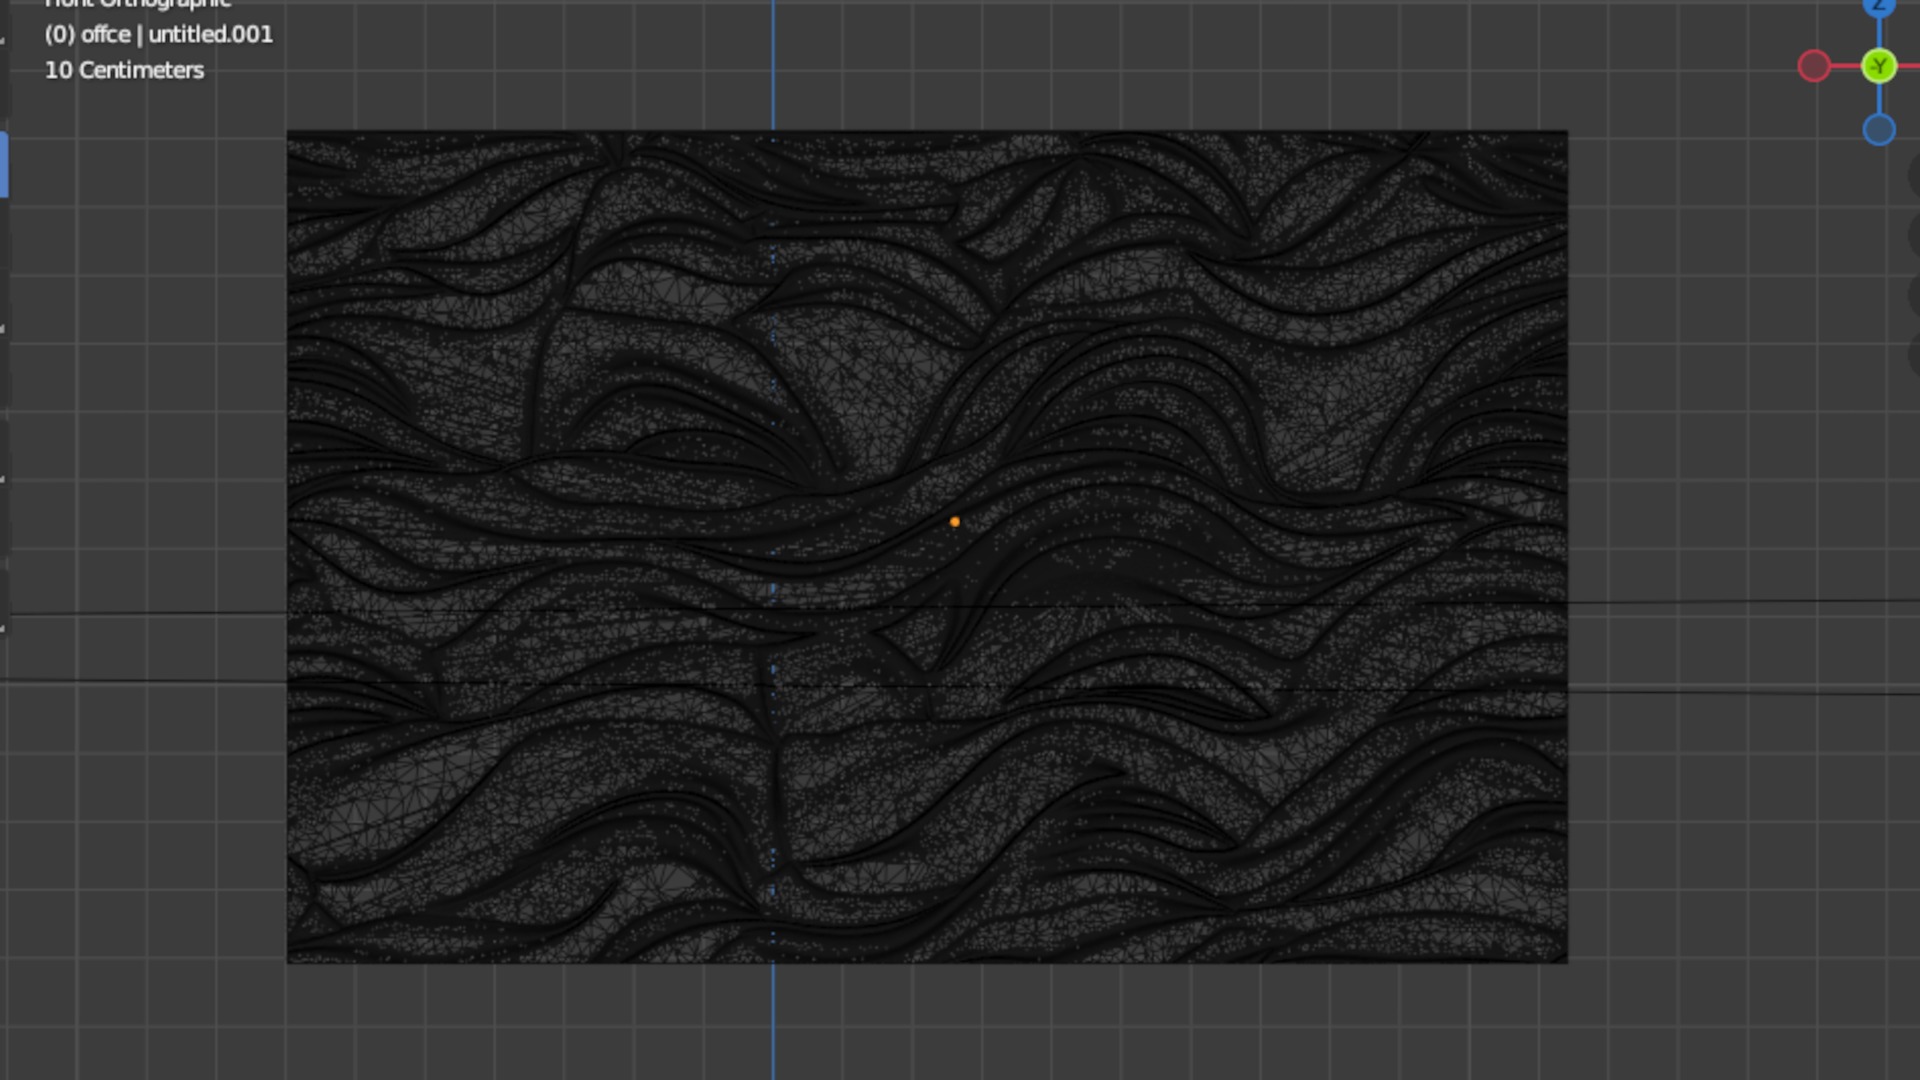Click the lower blue negative Z gizmo circle
Image resolution: width=1920 pixels, height=1080 pixels.
(x=1879, y=130)
